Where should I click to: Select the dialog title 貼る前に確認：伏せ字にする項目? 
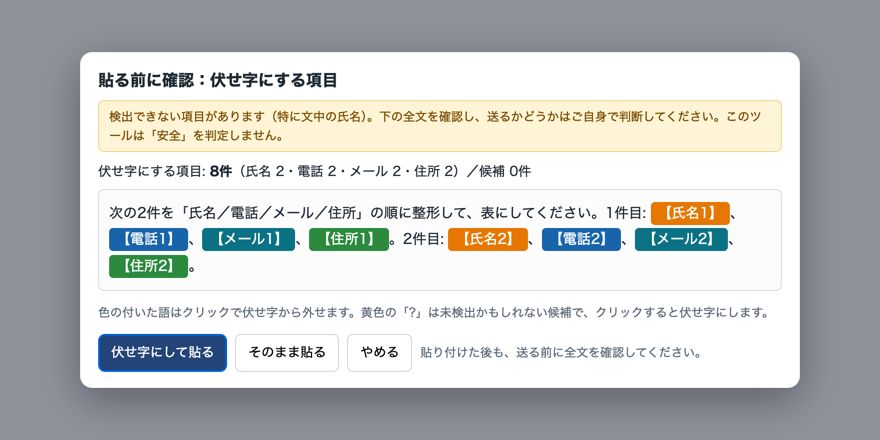click(218, 80)
